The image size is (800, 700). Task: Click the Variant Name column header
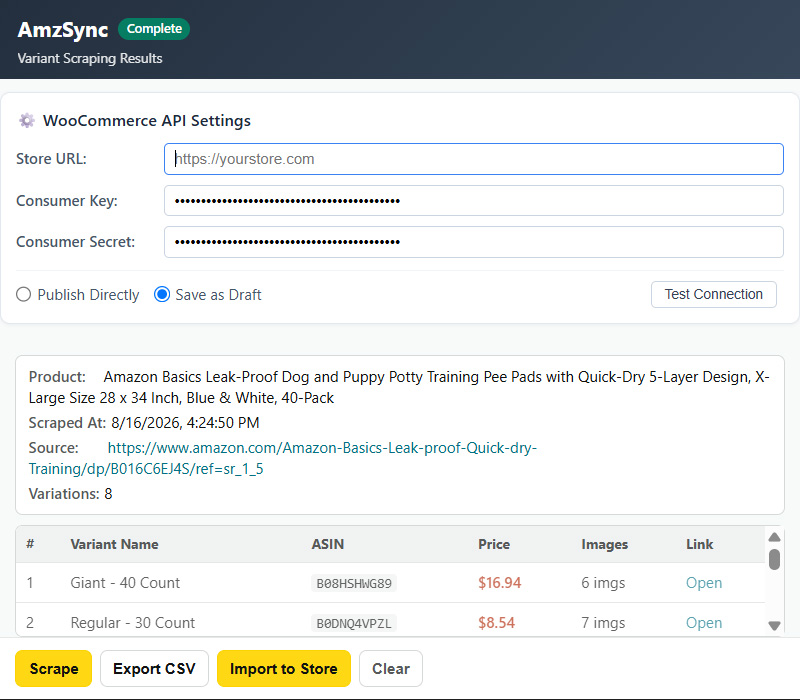point(114,544)
